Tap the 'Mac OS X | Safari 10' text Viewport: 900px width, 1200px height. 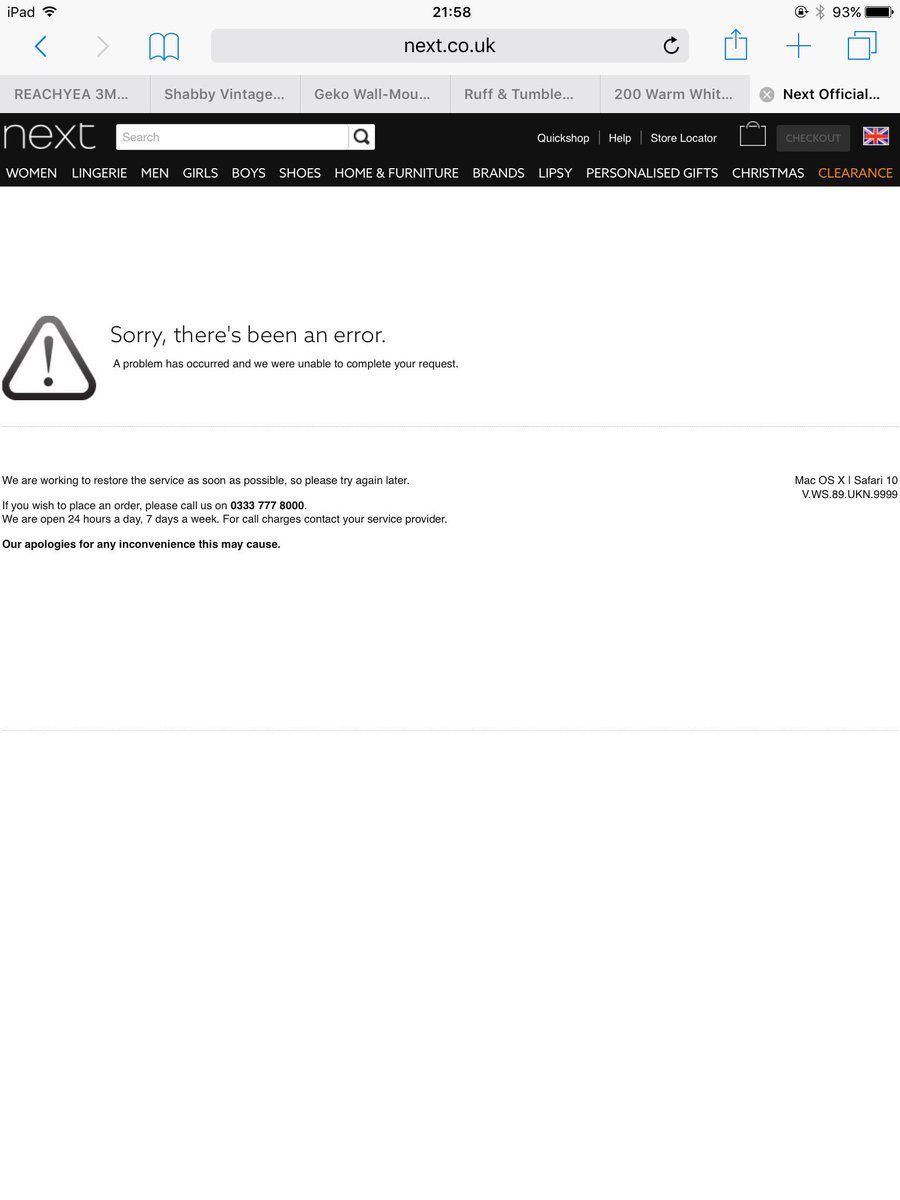click(846, 481)
